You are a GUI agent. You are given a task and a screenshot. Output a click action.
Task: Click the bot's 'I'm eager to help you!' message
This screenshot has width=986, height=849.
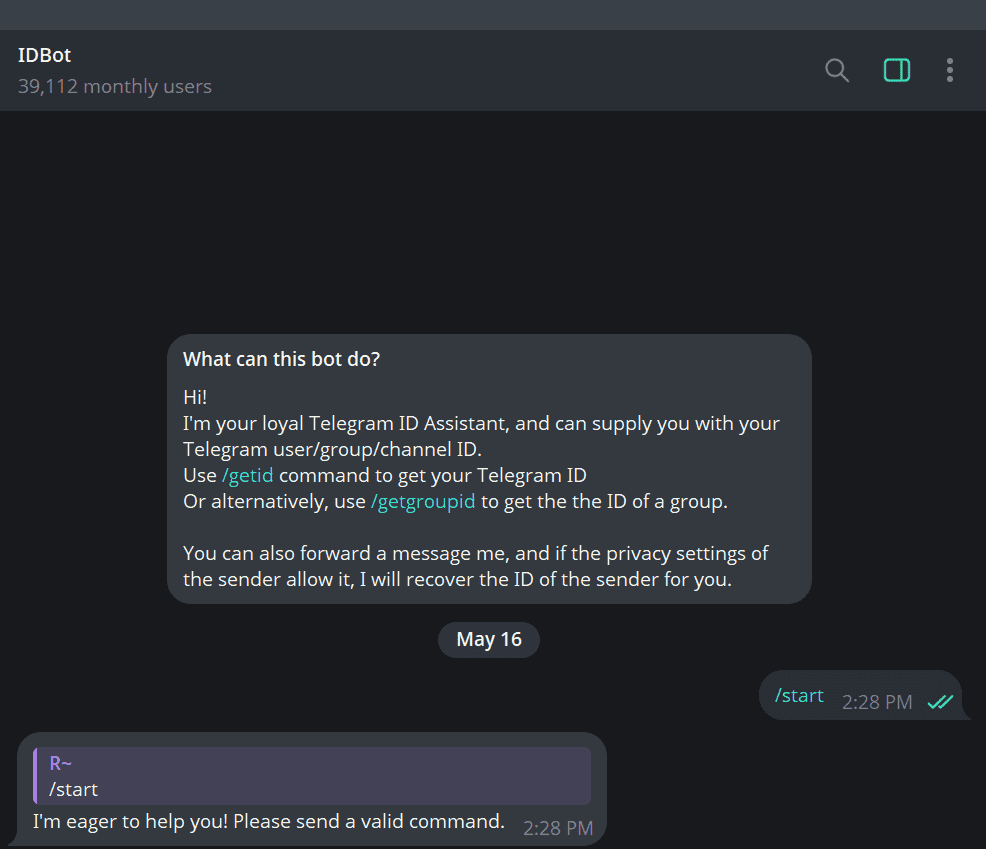266,820
